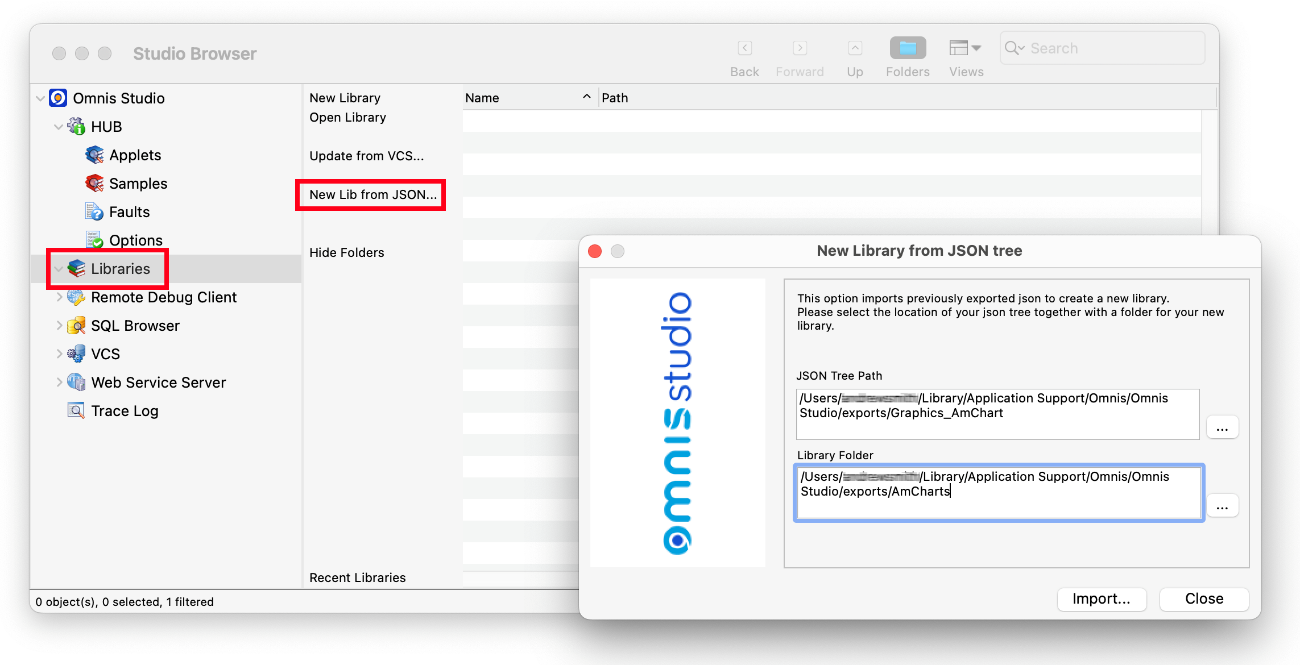
Task: Click the Libraries books icon
Action: [x=76, y=269]
